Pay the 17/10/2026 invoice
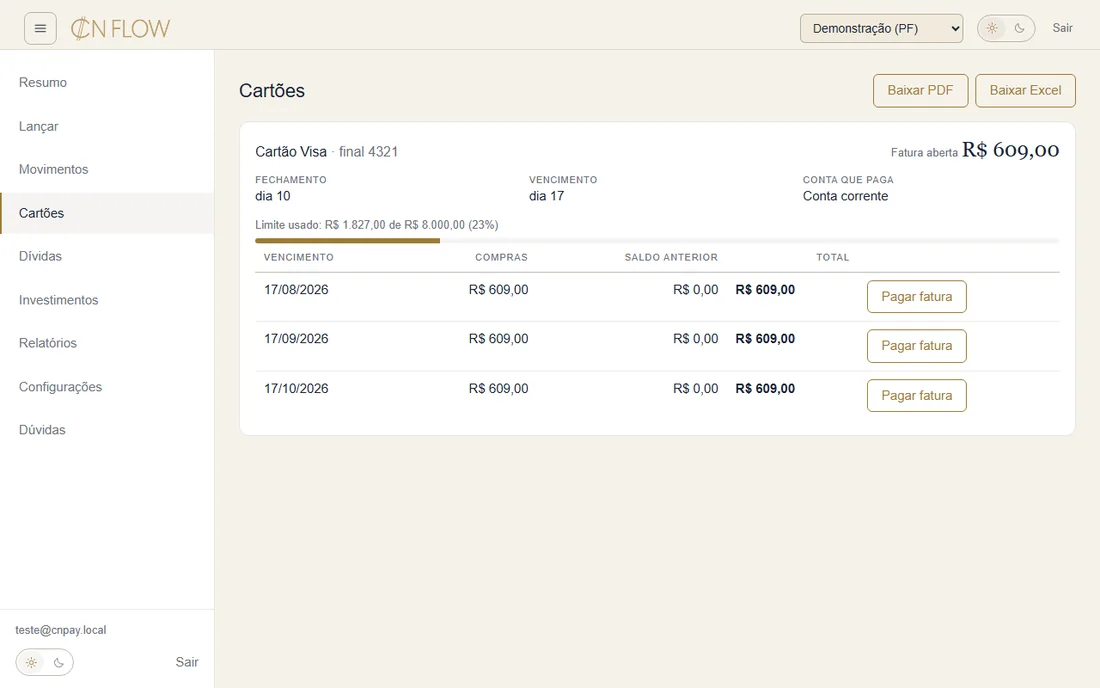This screenshot has height=688, width=1100. click(916, 396)
